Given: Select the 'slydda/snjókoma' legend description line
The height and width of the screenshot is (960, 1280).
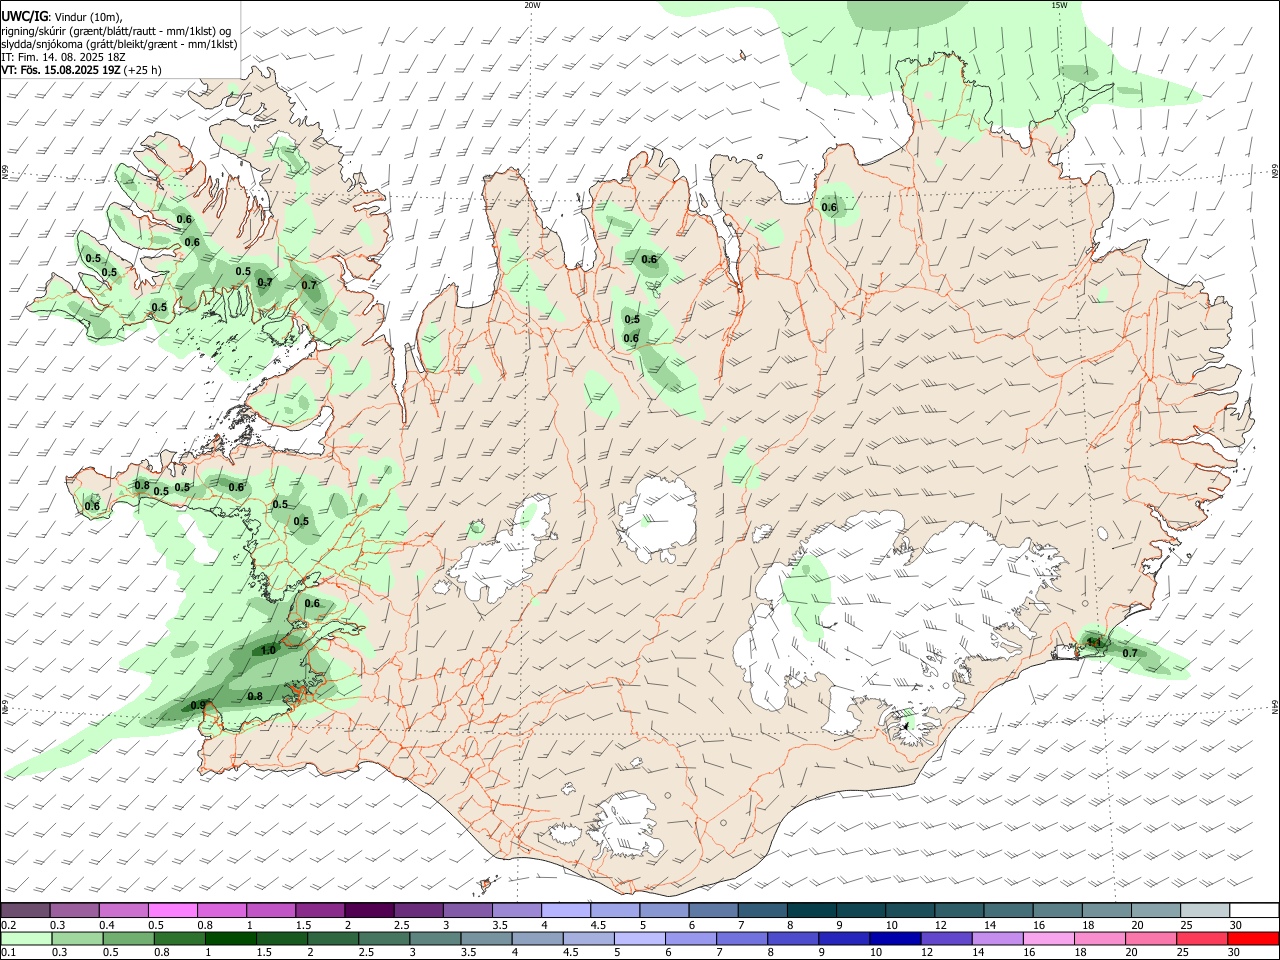Looking at the screenshot, I should pos(119,44).
